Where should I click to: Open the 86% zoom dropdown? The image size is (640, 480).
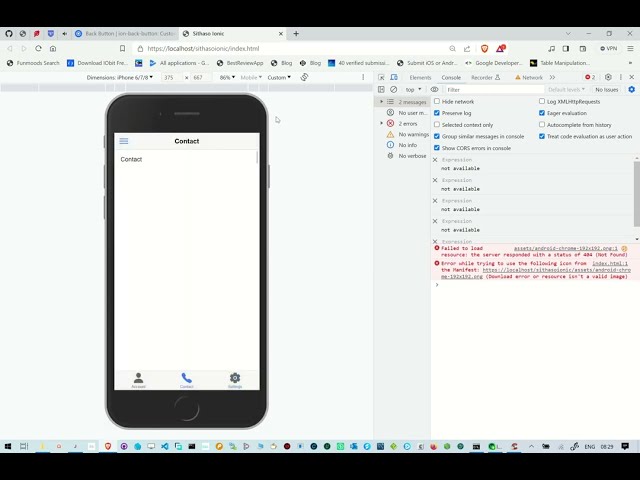click(x=227, y=77)
